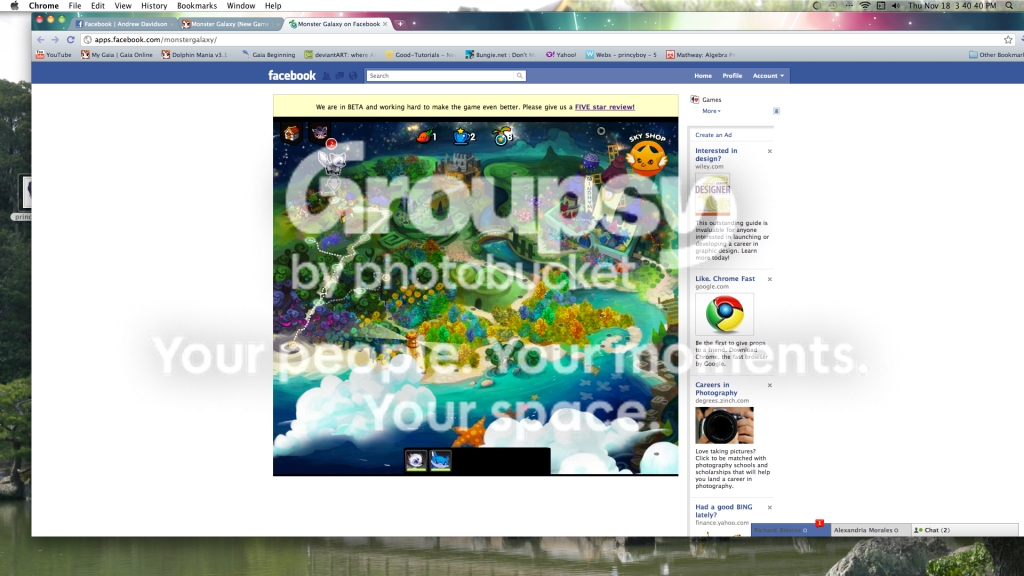
Task: Bookmark this page with the star icon
Action: click(x=1008, y=40)
